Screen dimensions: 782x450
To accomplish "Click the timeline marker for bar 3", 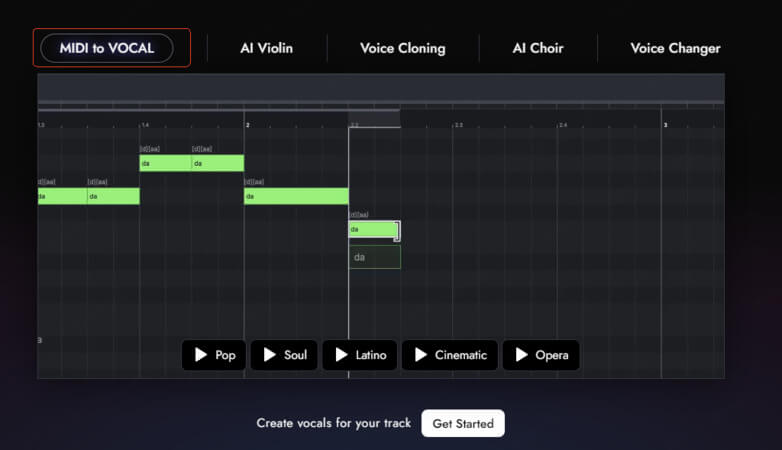I will pos(665,125).
